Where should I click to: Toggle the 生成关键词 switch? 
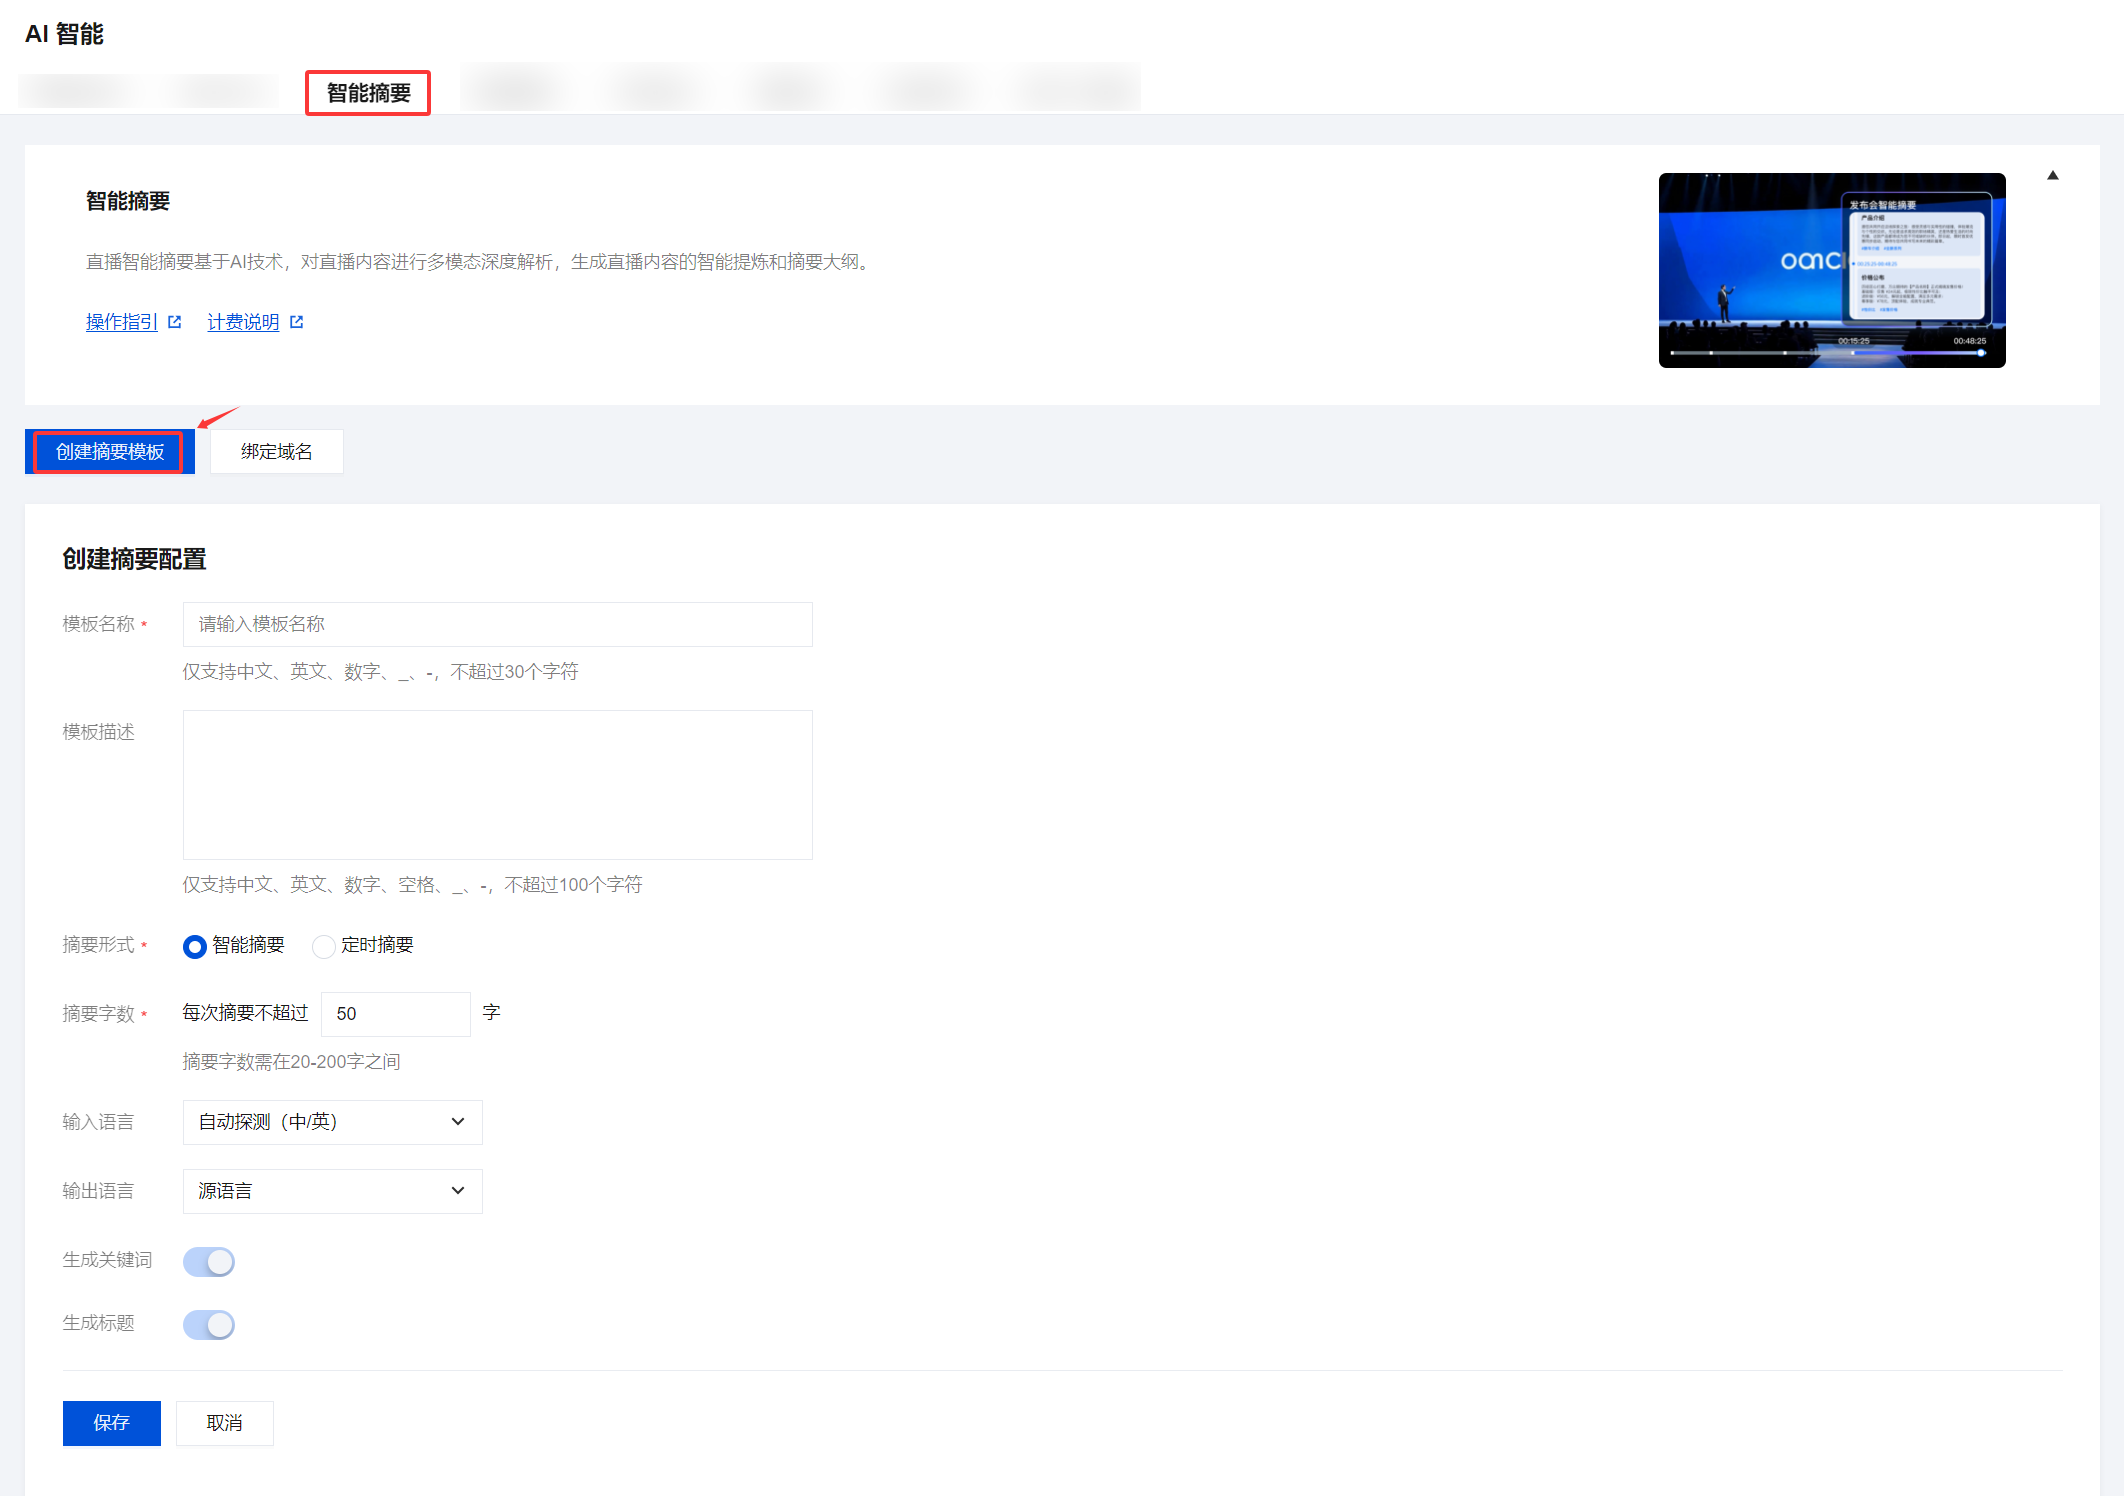(209, 1262)
